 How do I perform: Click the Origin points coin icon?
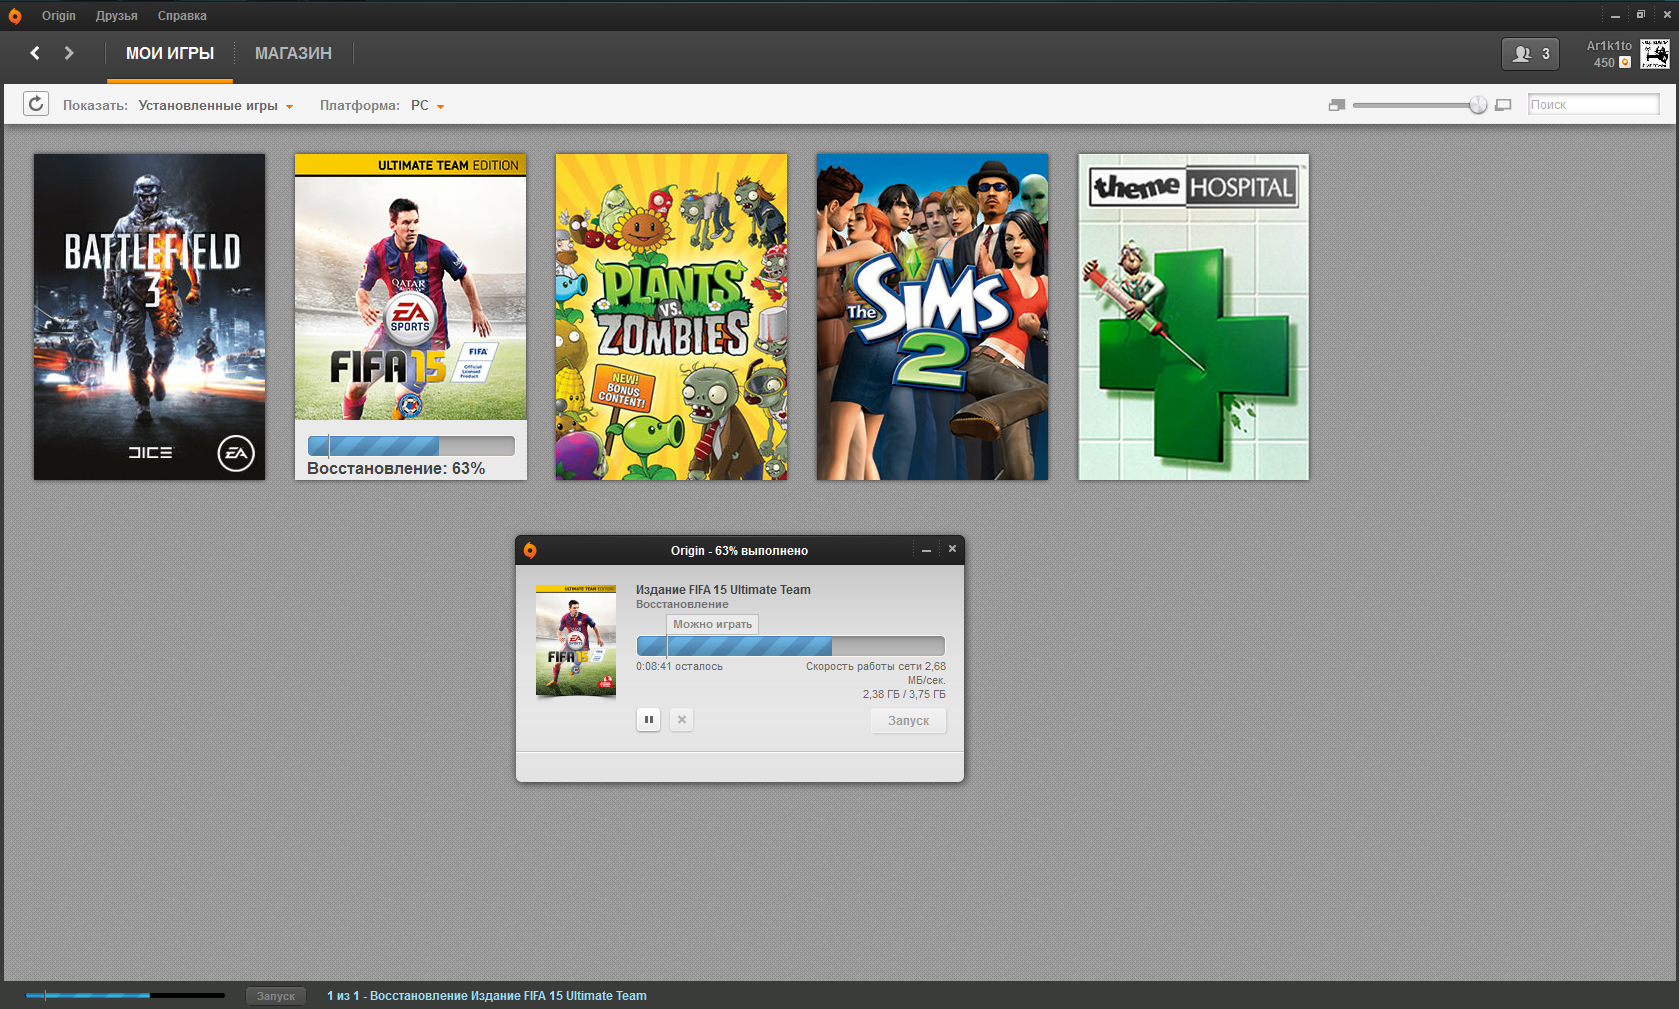coord(1625,62)
